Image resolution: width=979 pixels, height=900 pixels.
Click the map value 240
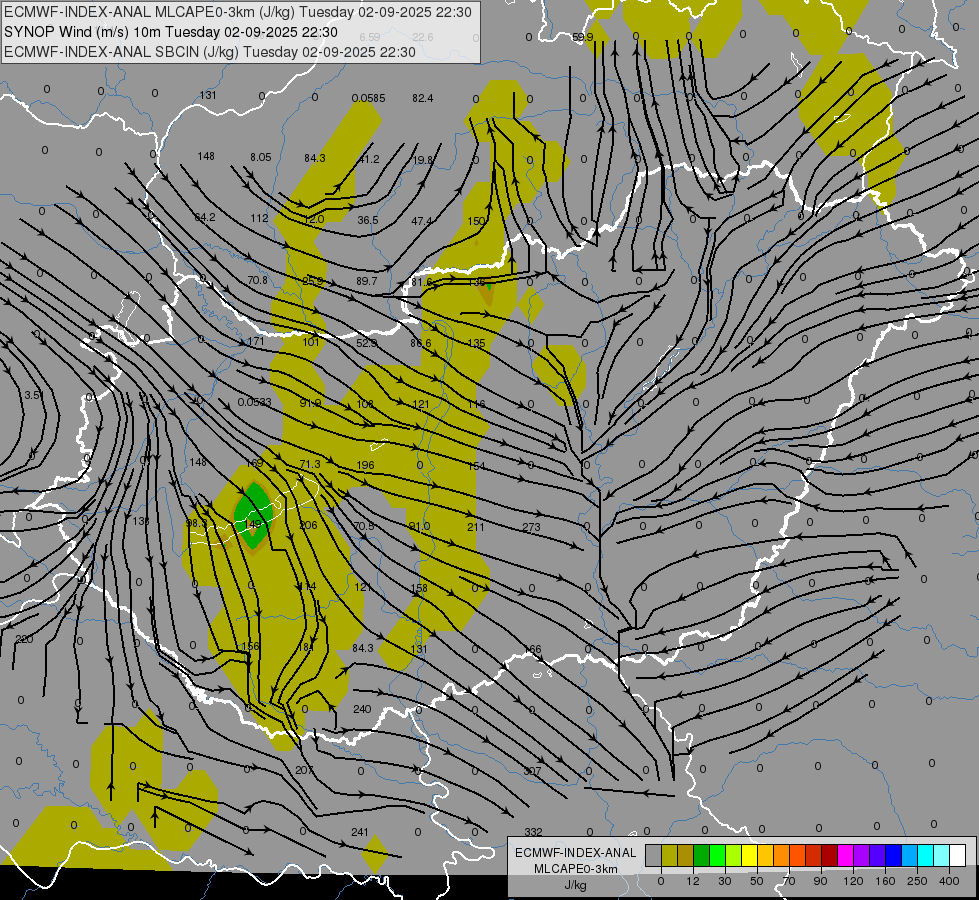pos(362,709)
